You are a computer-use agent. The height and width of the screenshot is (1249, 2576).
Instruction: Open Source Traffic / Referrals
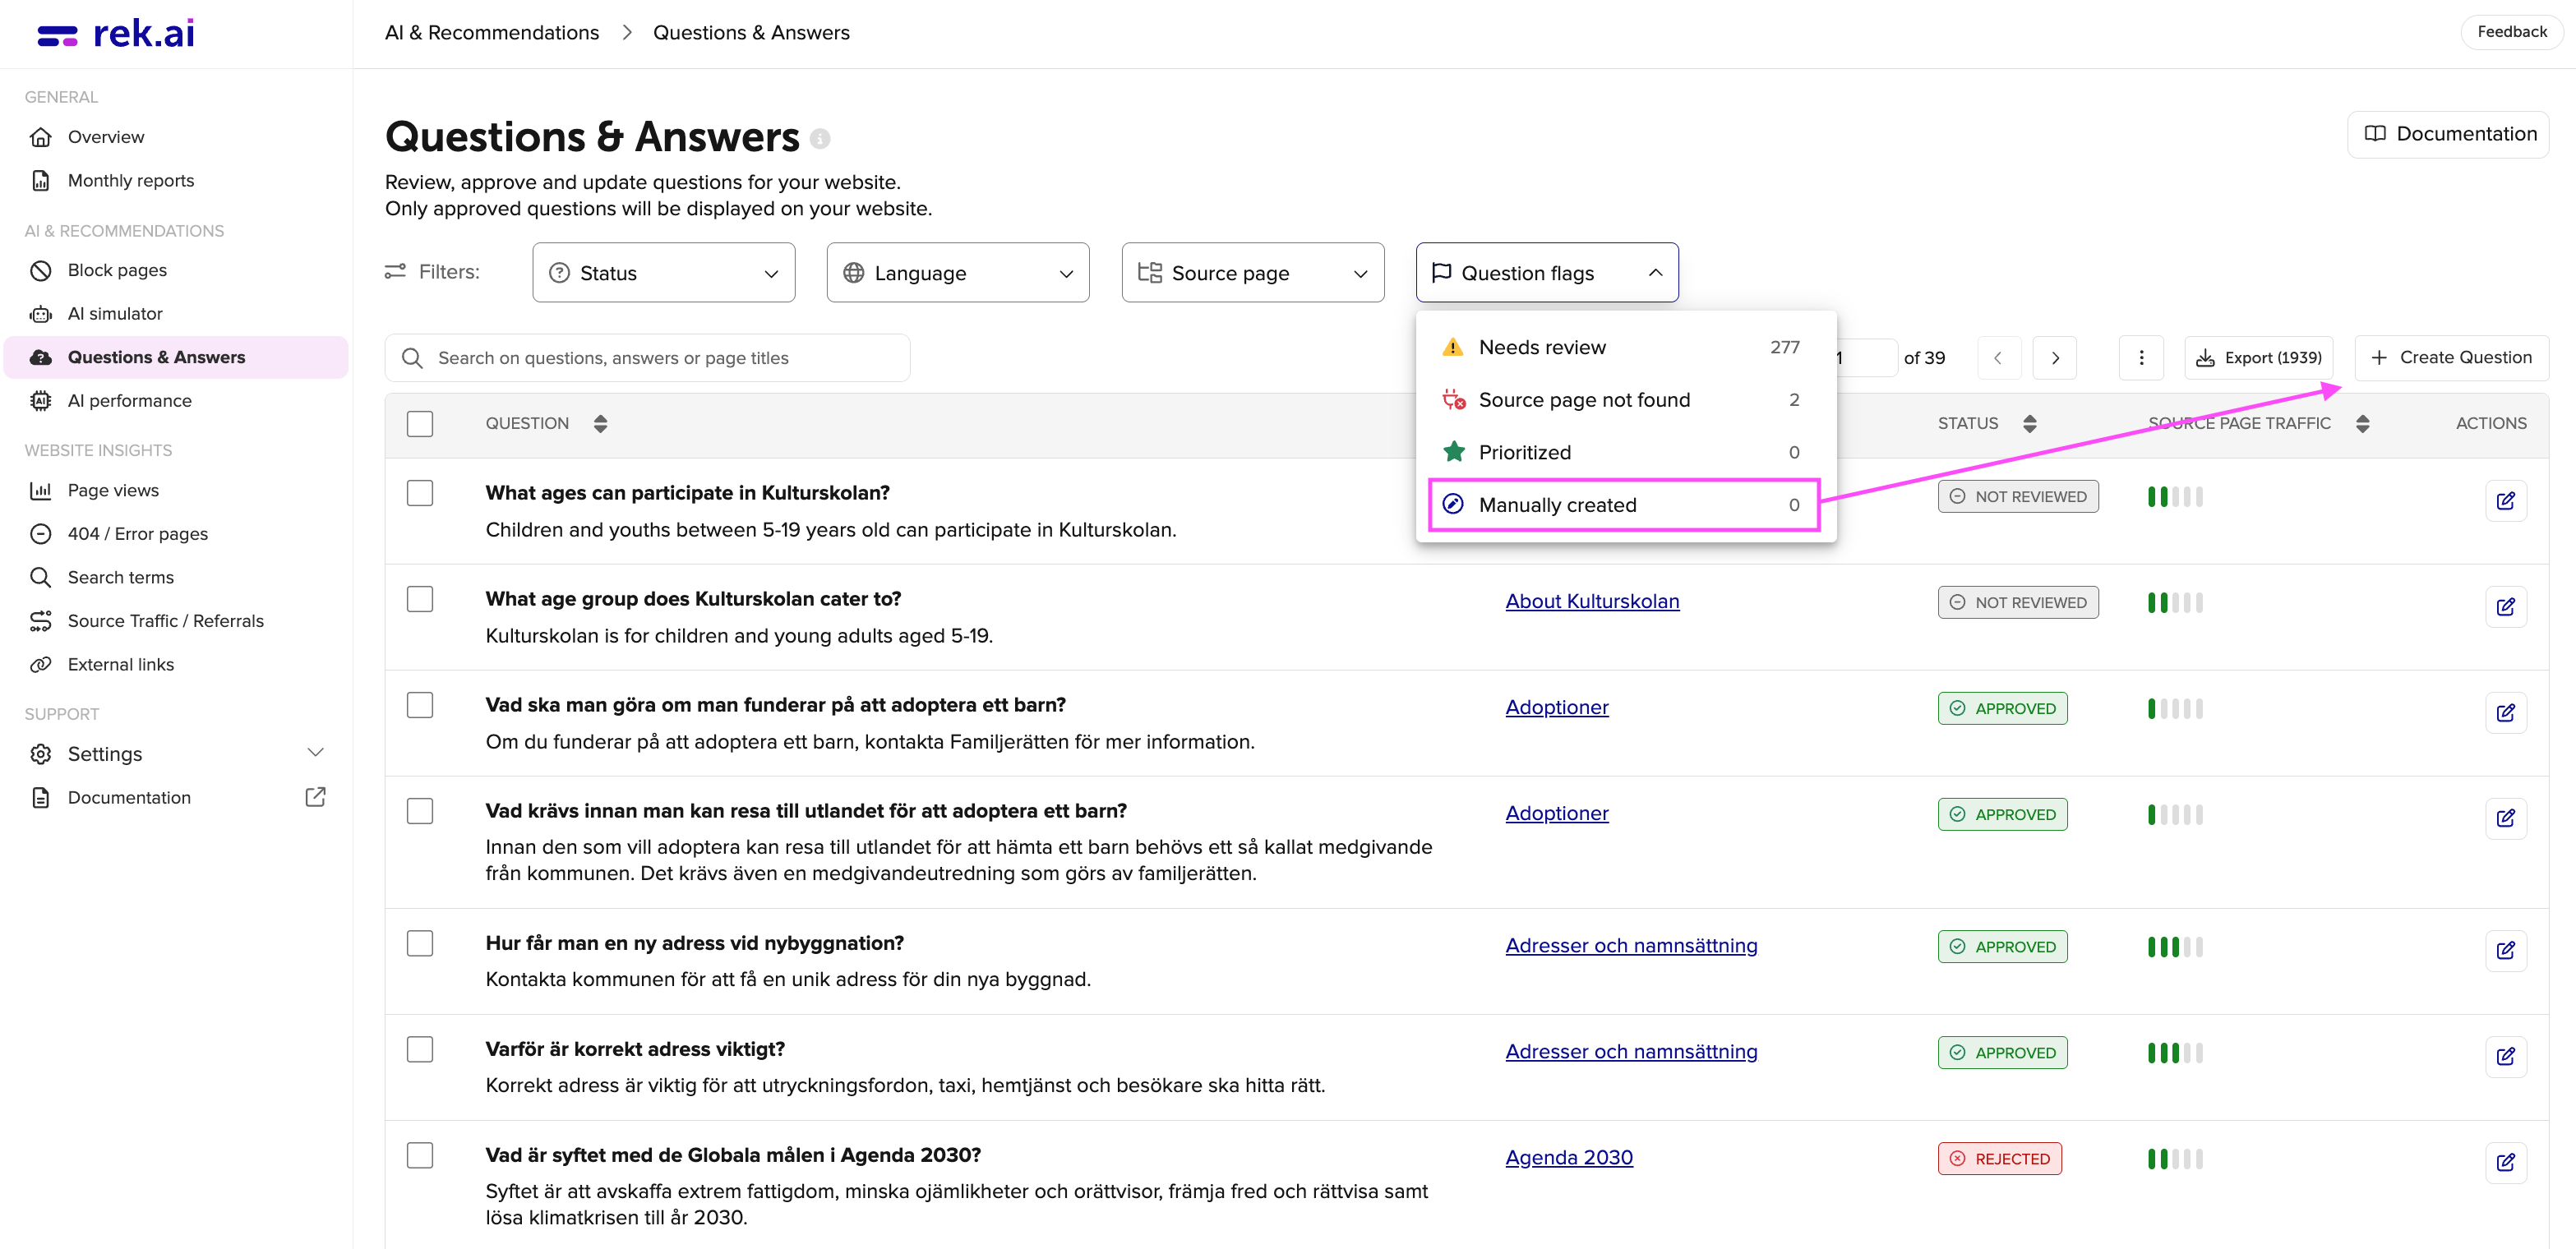pyautogui.click(x=165, y=620)
